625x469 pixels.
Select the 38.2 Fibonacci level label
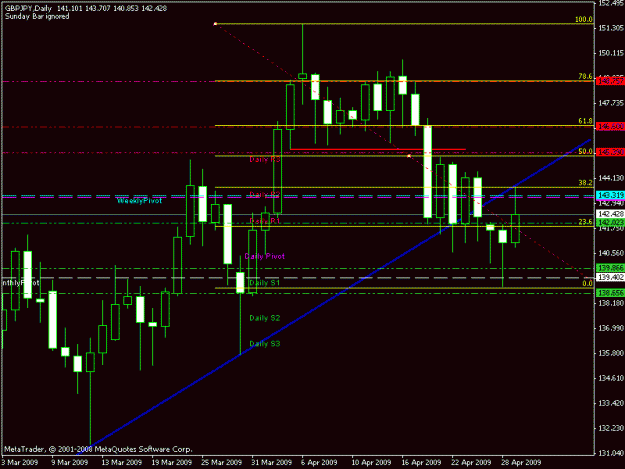pyautogui.click(x=585, y=182)
